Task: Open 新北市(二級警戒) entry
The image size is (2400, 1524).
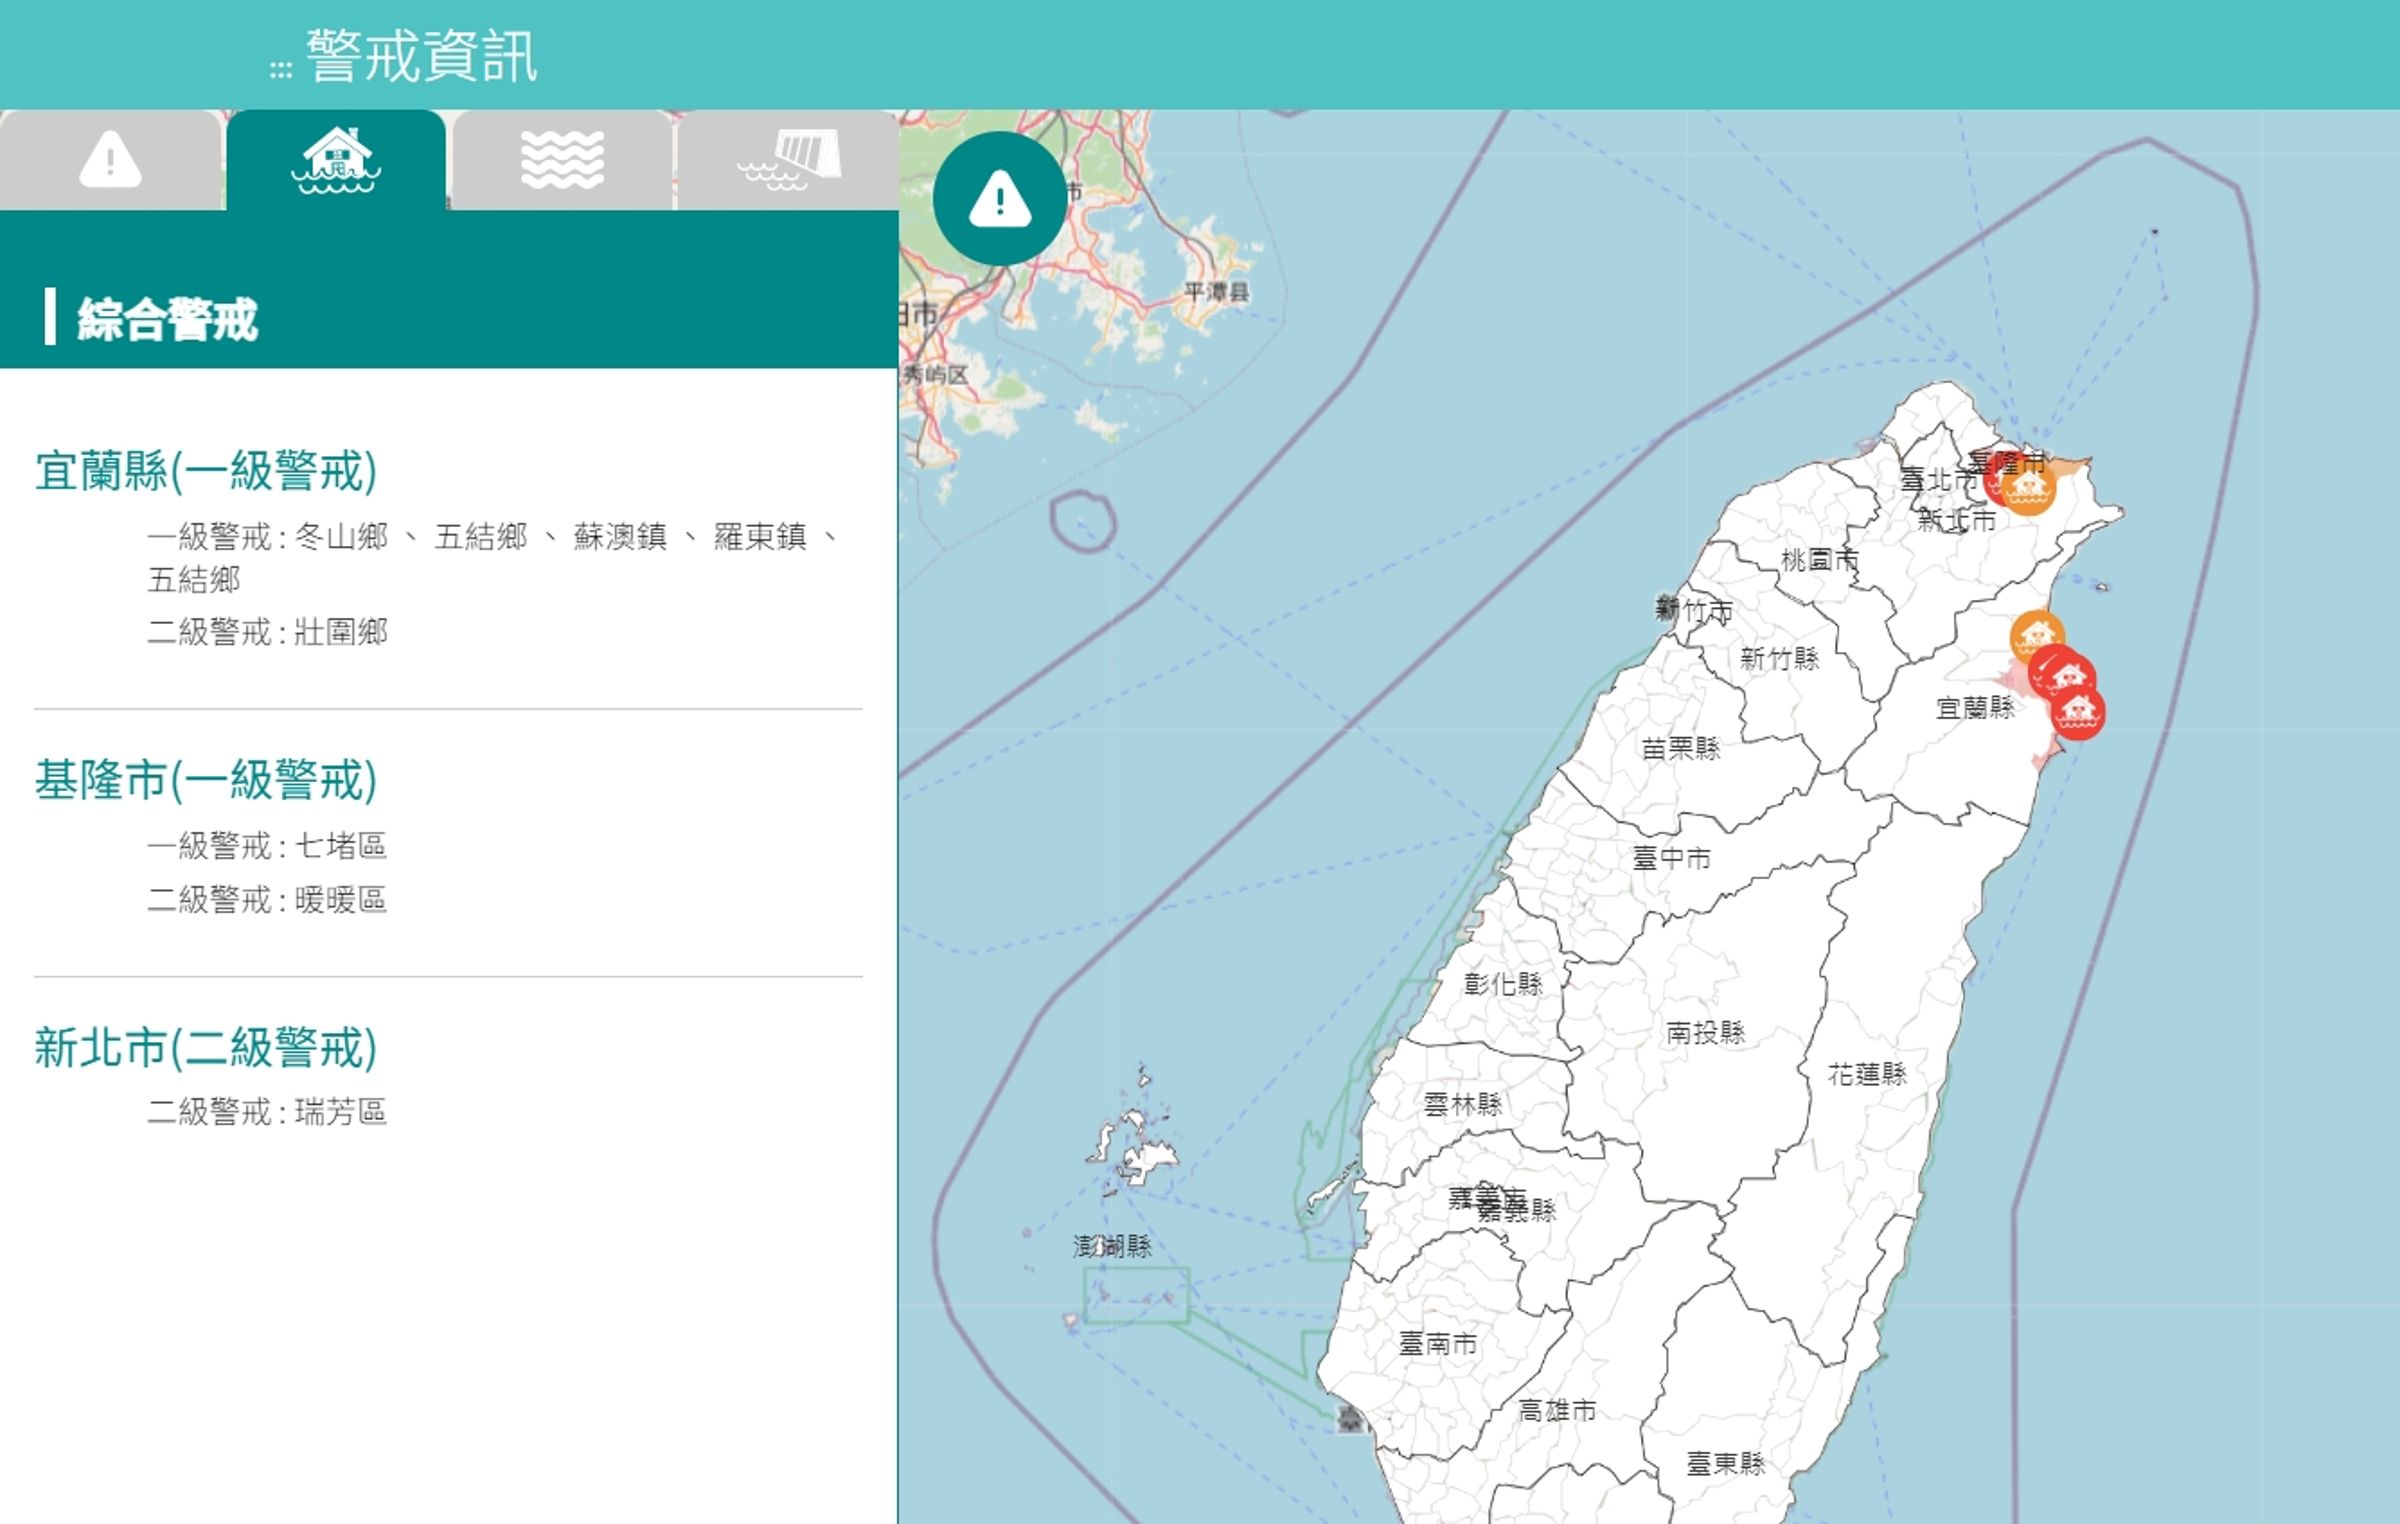Action: point(206,1048)
